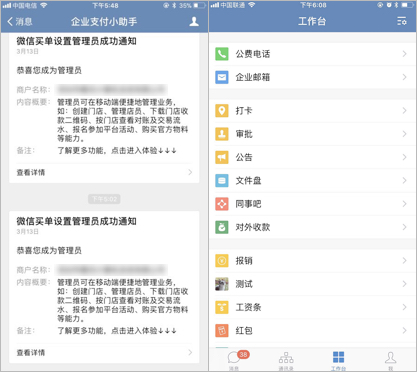This screenshot has width=417, height=372.
Task: Tap the 打卡 location pin icon
Action: [222, 110]
